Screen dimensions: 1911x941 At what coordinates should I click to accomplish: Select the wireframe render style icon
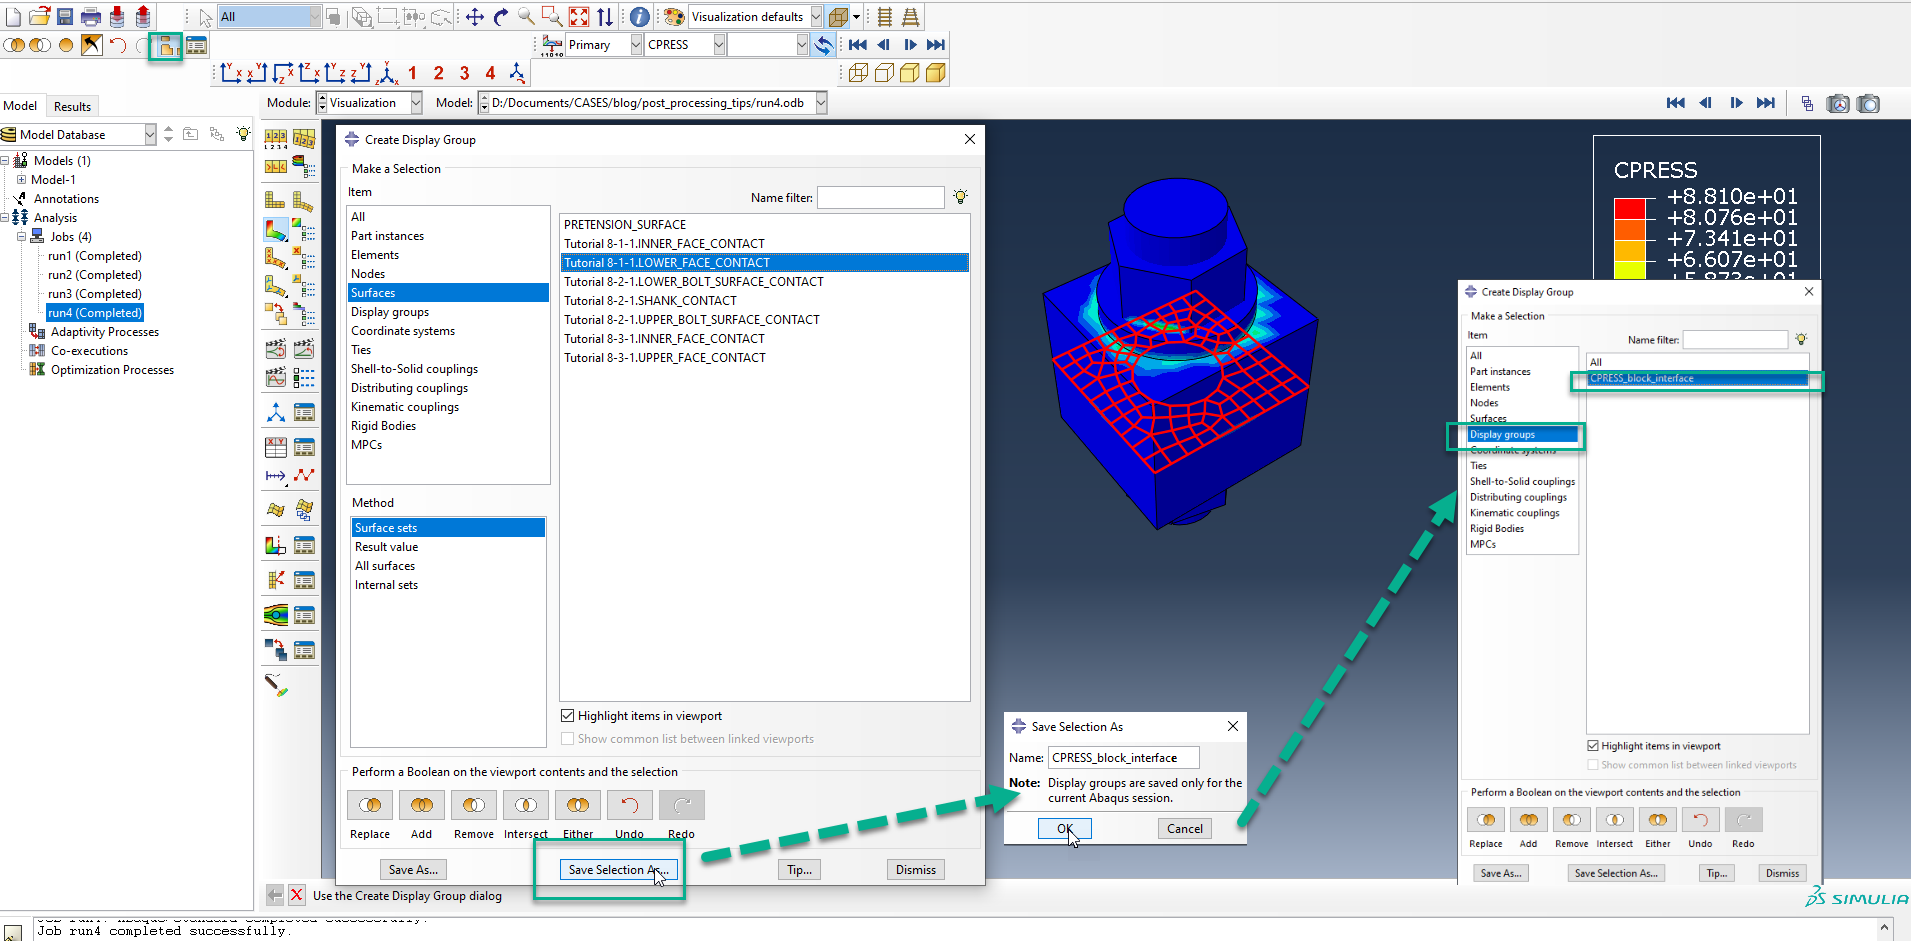click(858, 73)
